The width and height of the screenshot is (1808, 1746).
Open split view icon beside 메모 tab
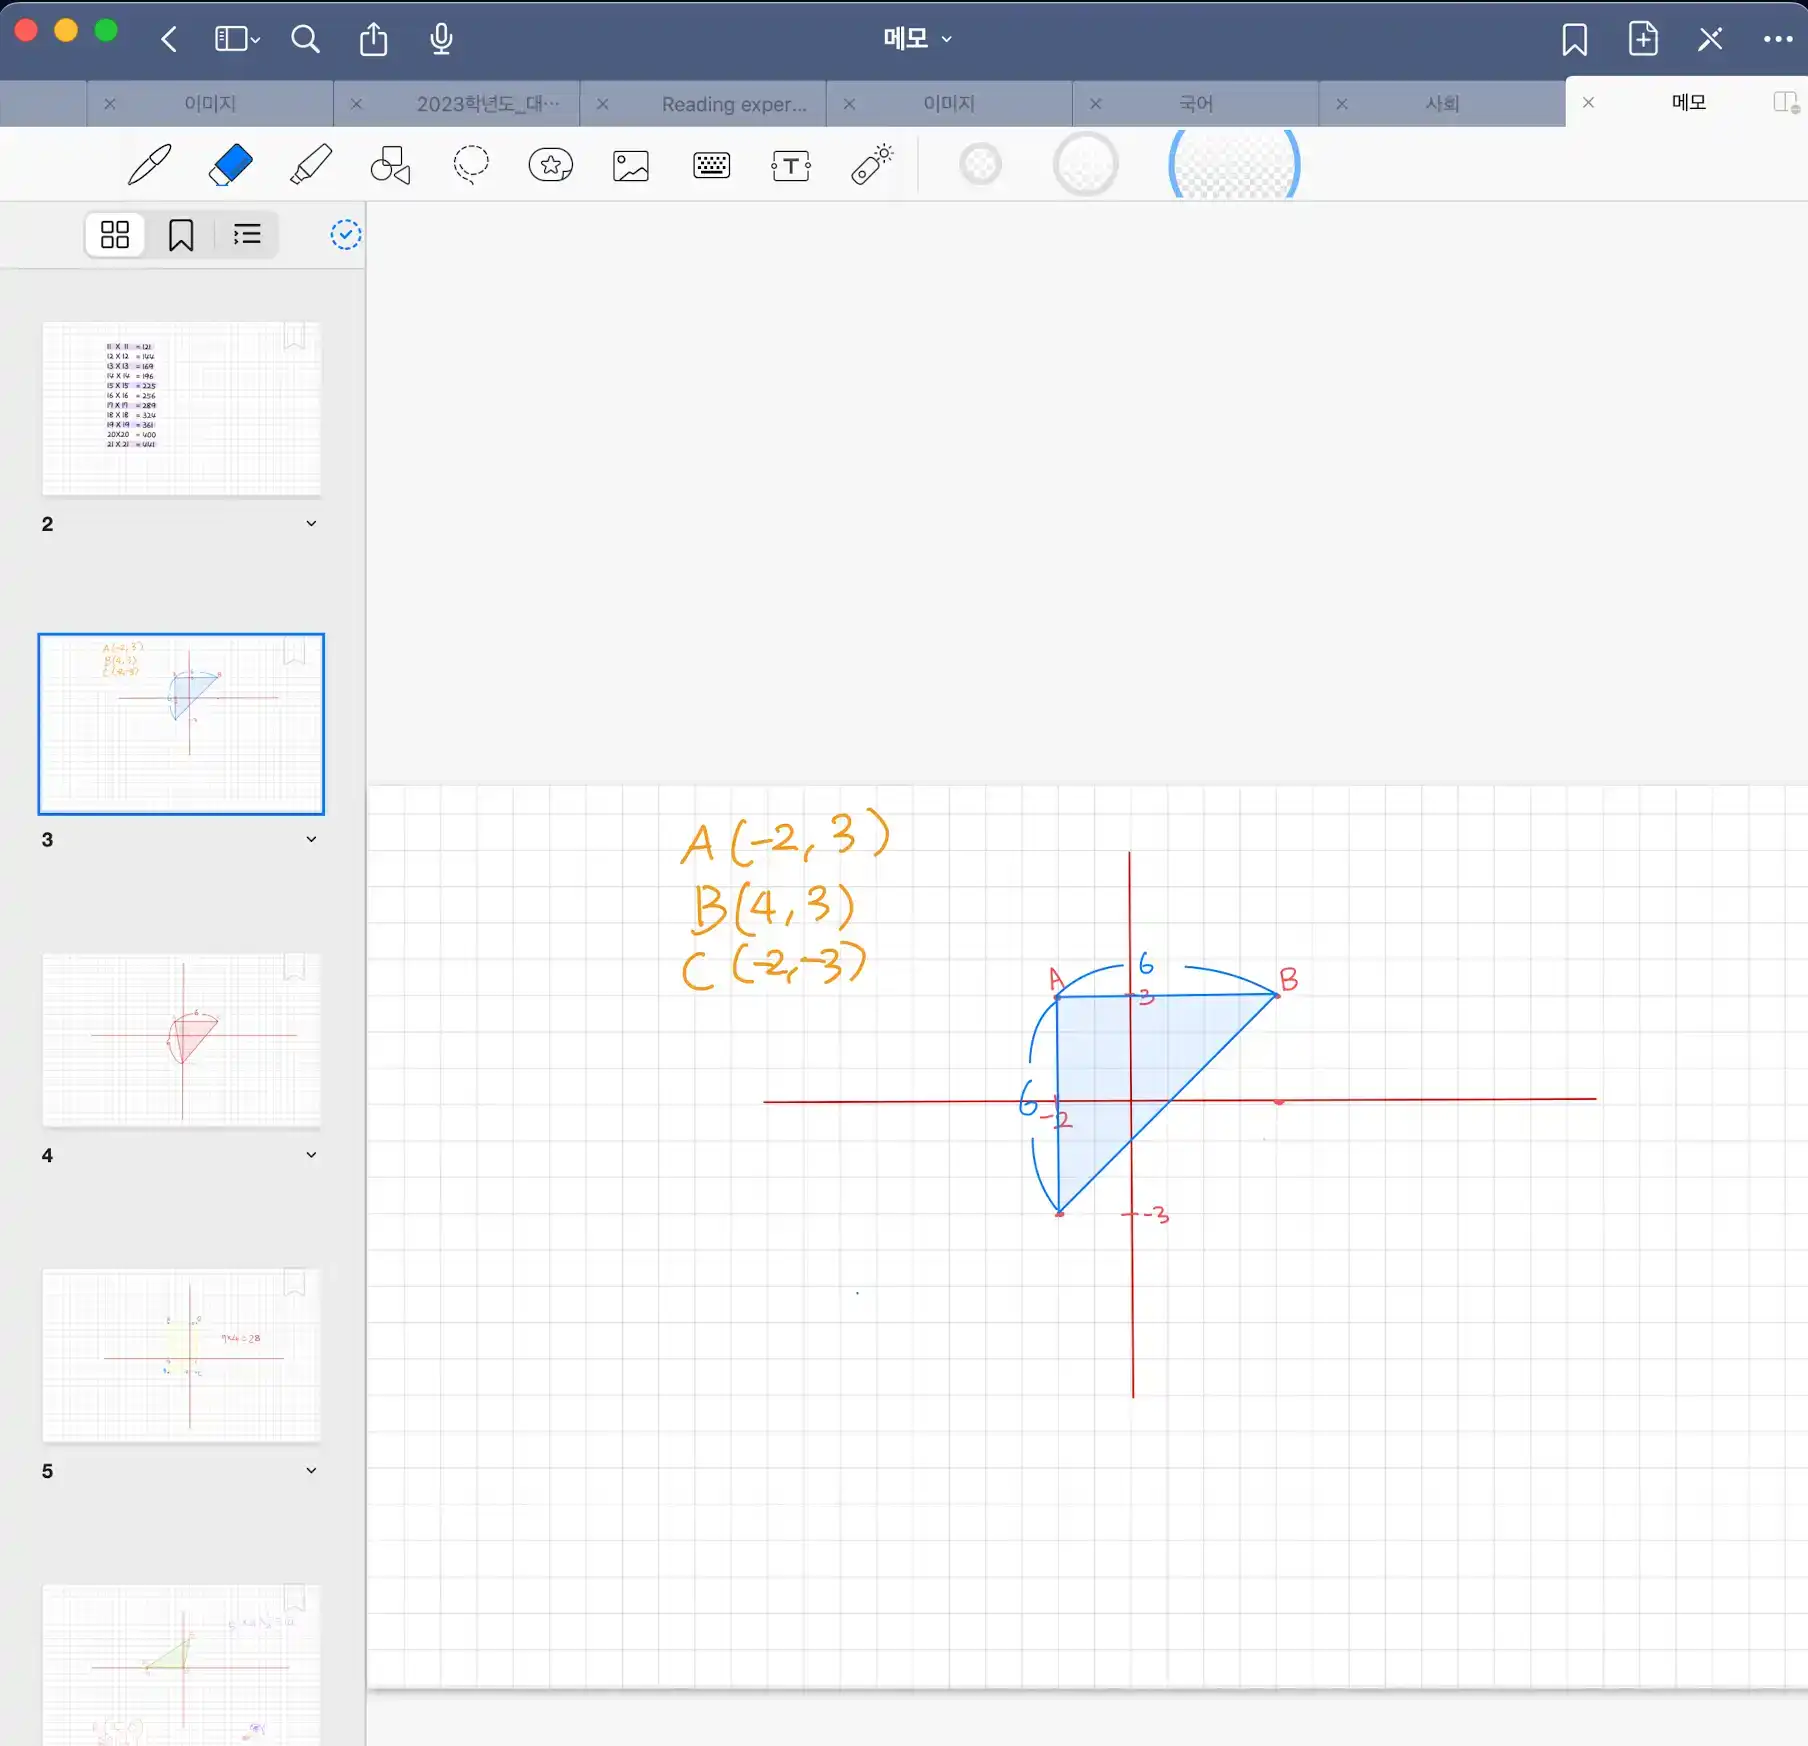click(x=1786, y=102)
